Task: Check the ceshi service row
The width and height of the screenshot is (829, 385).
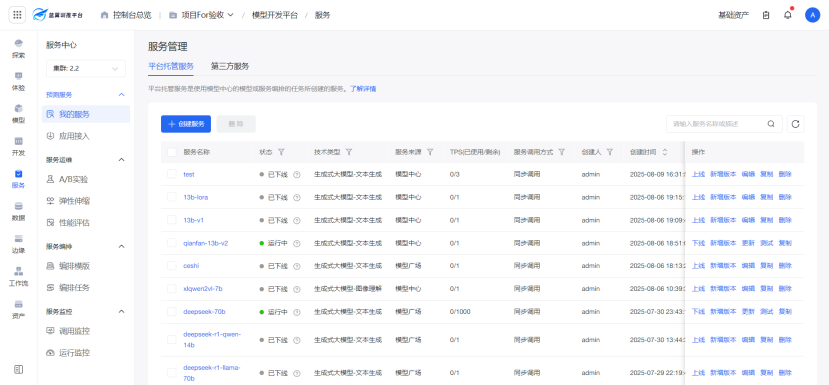Action: pos(171,265)
